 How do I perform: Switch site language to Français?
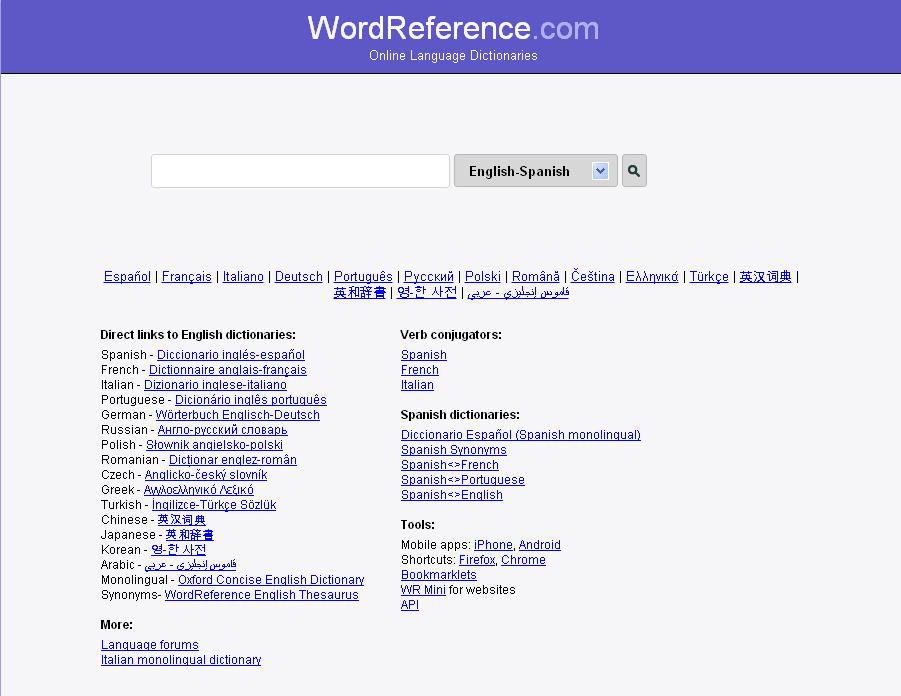[187, 276]
